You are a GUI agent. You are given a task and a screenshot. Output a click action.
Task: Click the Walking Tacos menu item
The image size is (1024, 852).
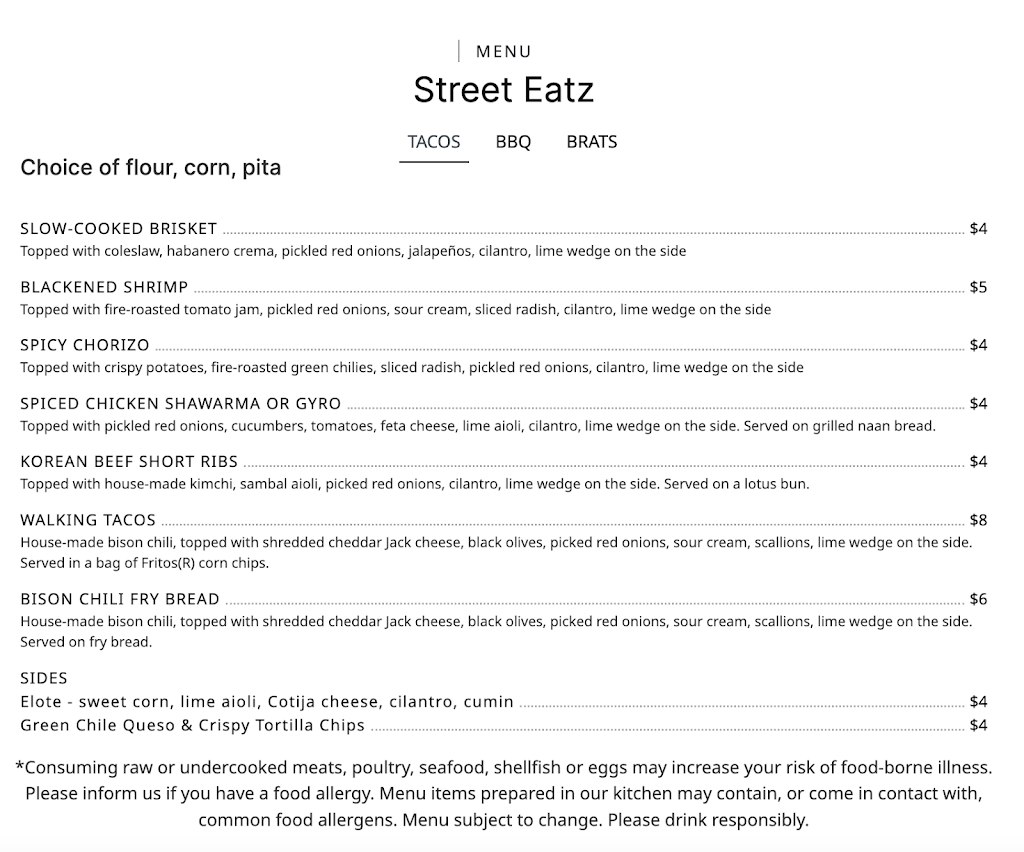pos(87,520)
